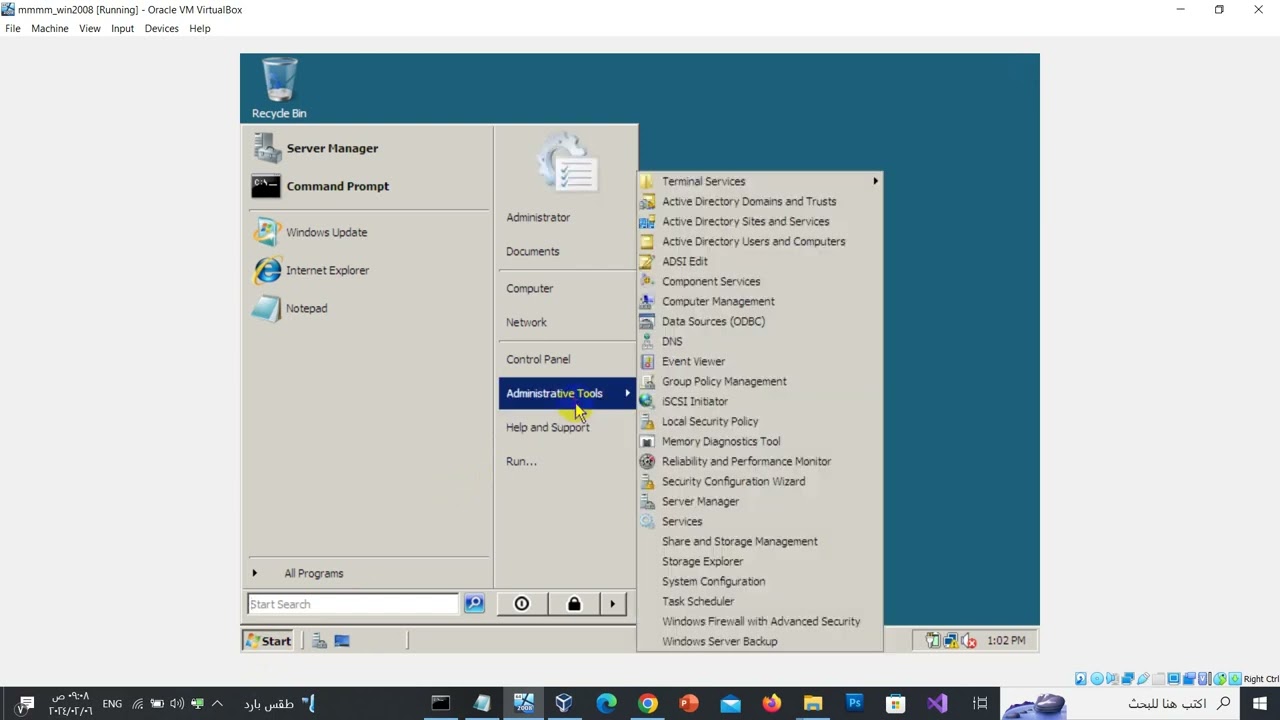Open Local Security Policy
The width and height of the screenshot is (1280, 720).
point(760,421)
